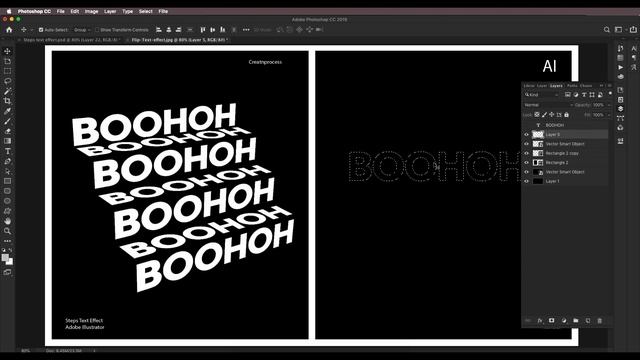The width and height of the screenshot is (640, 360).
Task: Open the File menu
Action: (x=60, y=11)
